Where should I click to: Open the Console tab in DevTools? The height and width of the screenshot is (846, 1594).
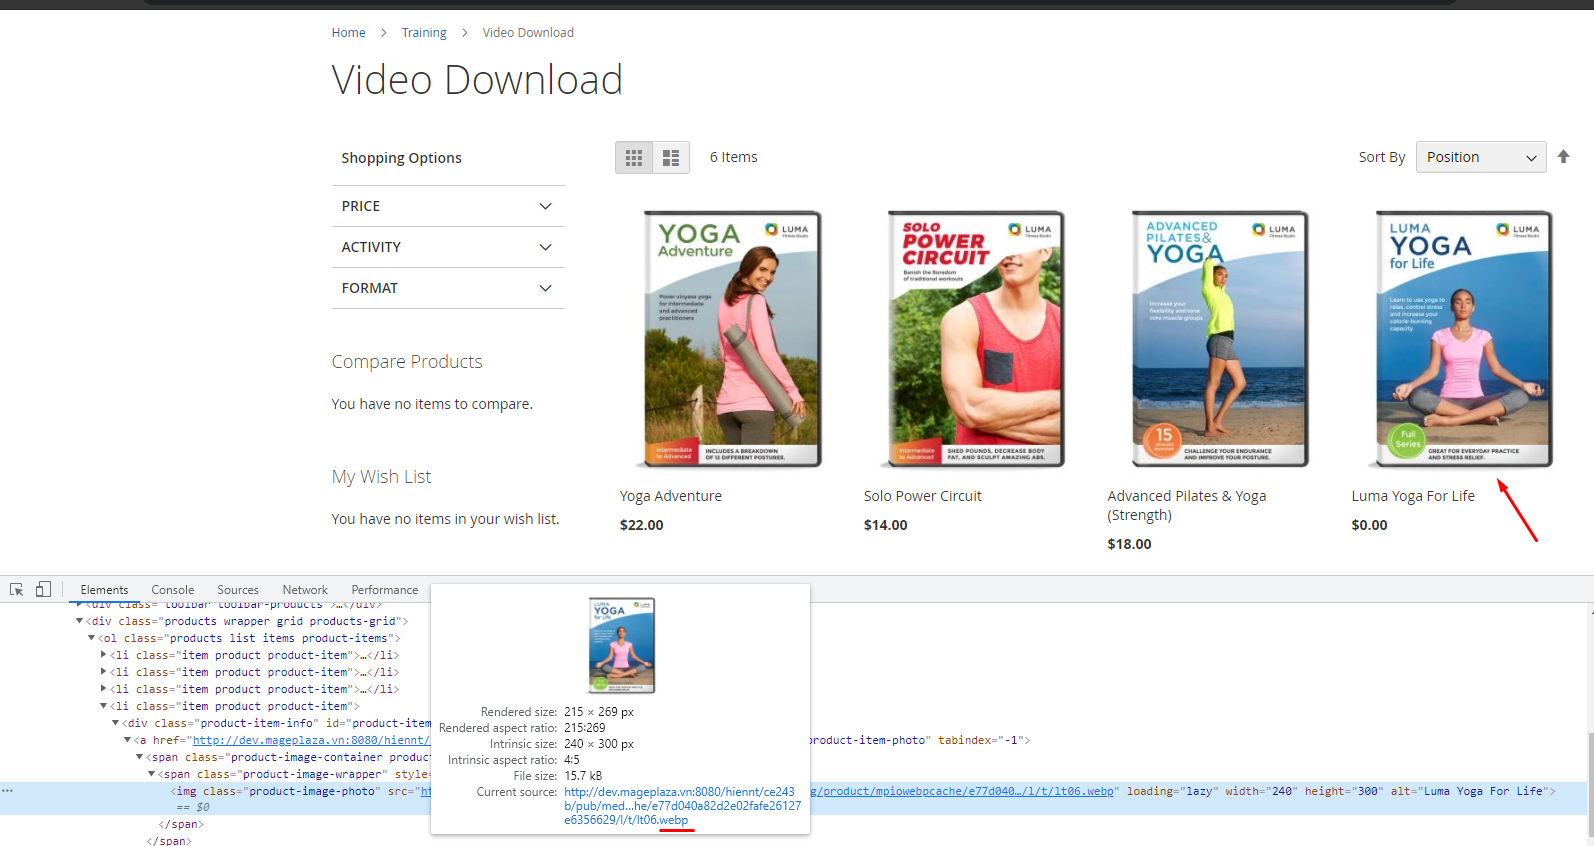tap(172, 590)
